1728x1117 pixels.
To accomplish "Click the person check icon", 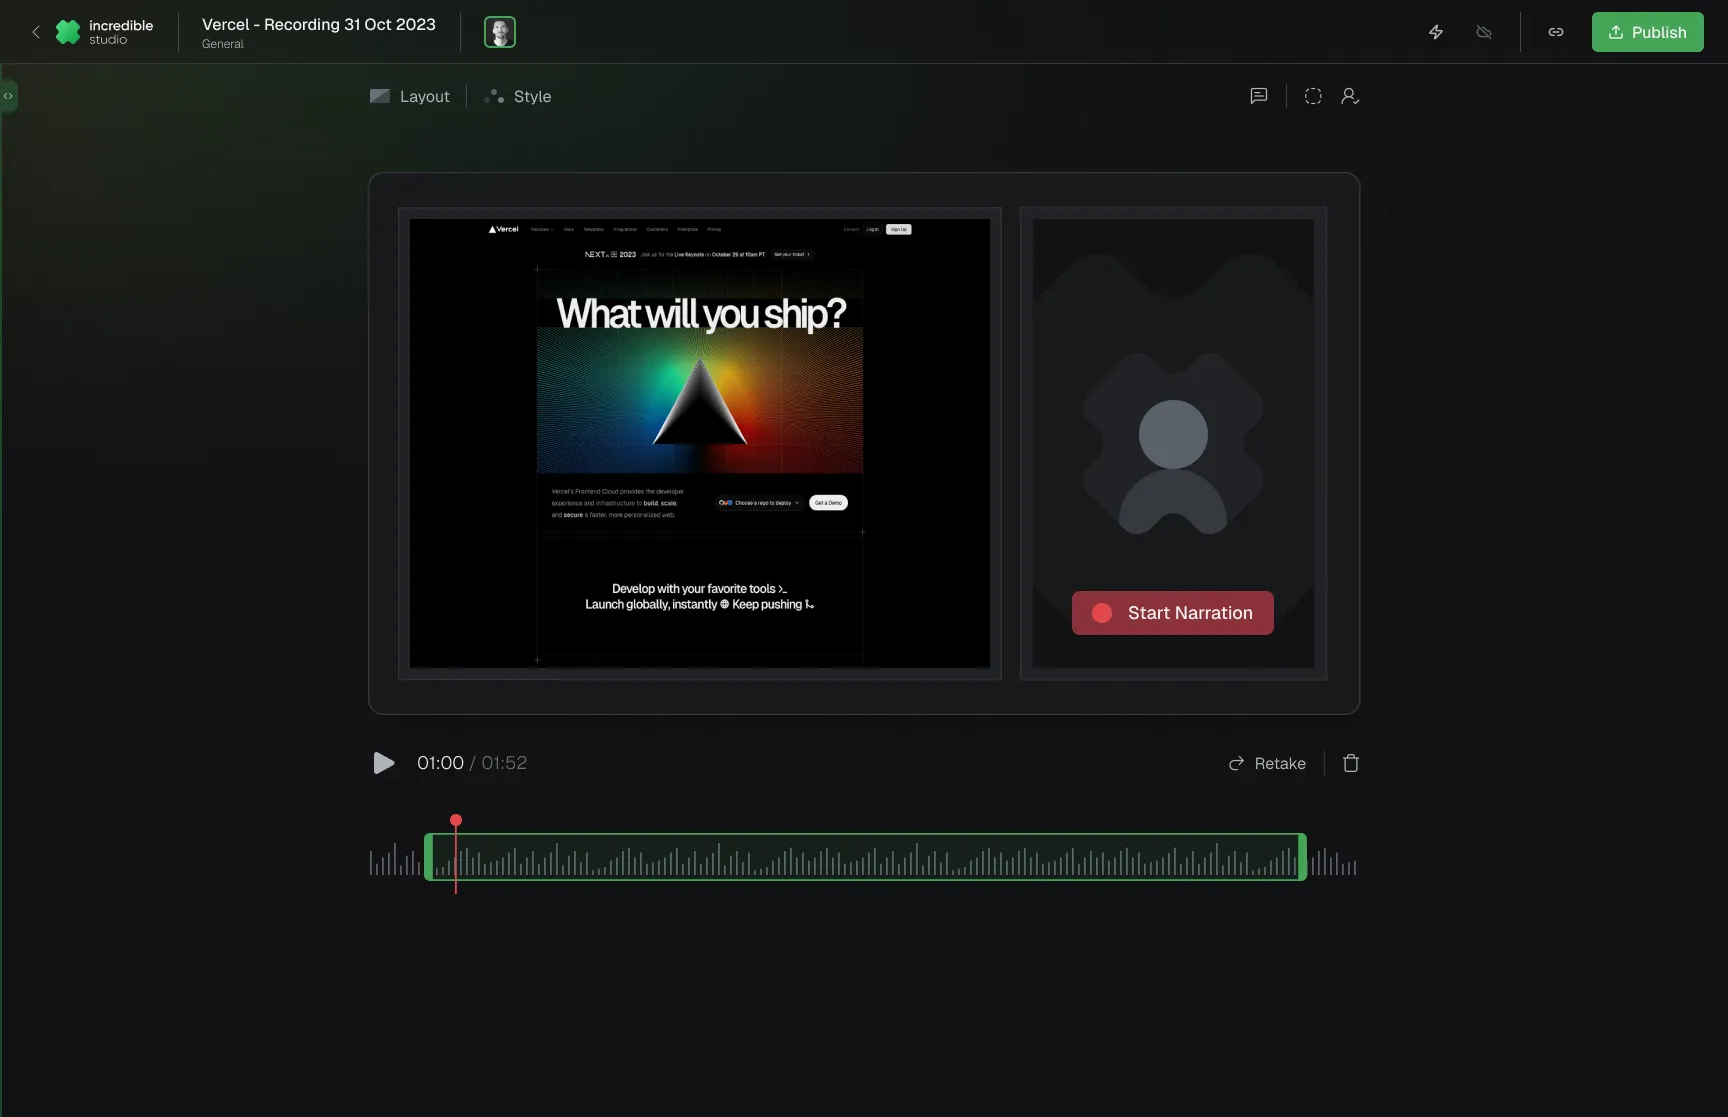I will (x=1350, y=96).
